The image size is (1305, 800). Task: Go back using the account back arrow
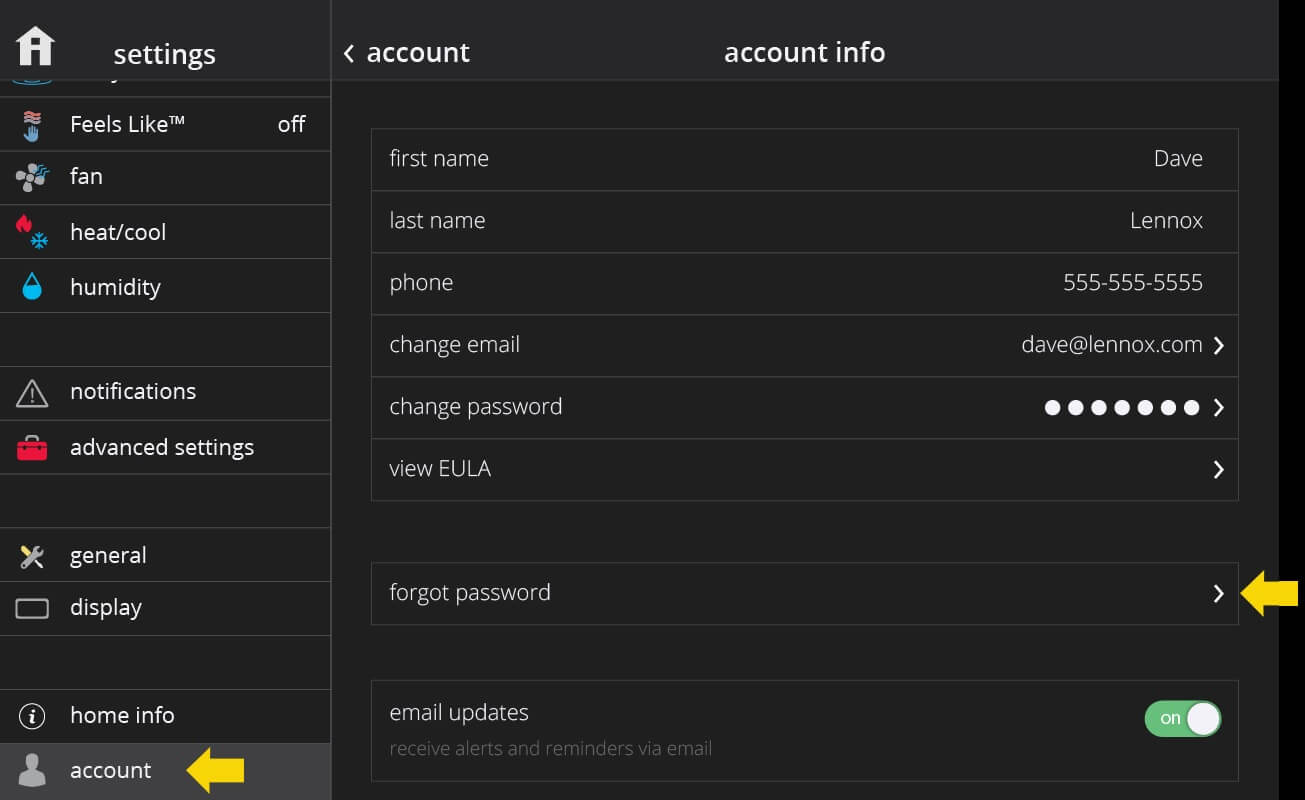click(349, 53)
